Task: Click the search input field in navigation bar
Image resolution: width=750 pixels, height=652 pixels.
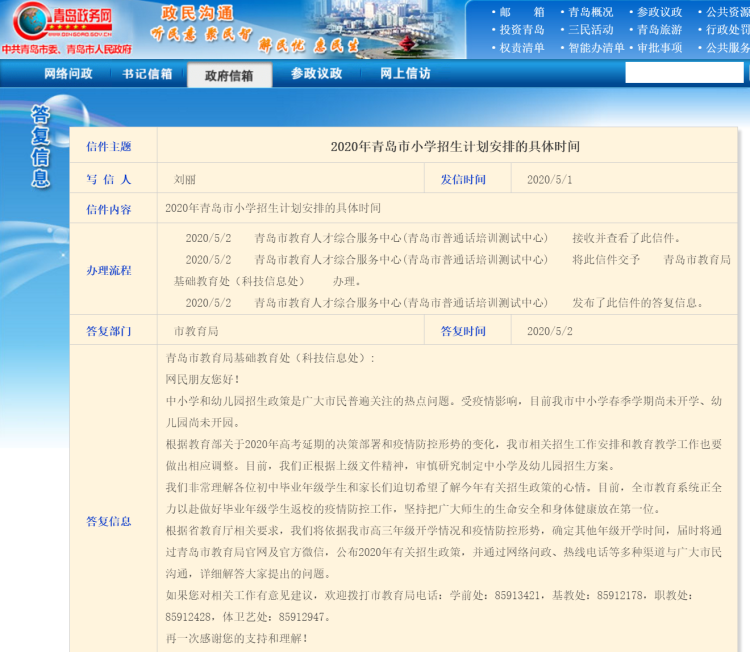Action: click(x=684, y=73)
